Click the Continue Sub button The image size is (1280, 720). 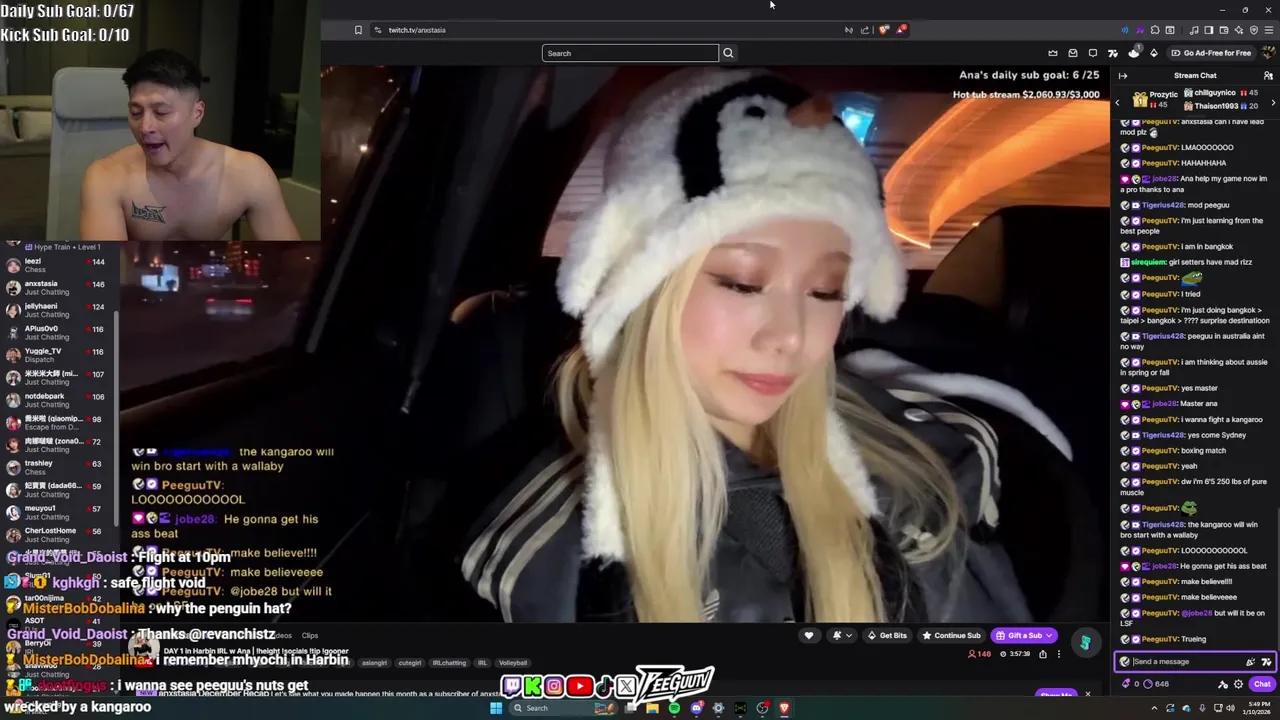[x=951, y=635]
